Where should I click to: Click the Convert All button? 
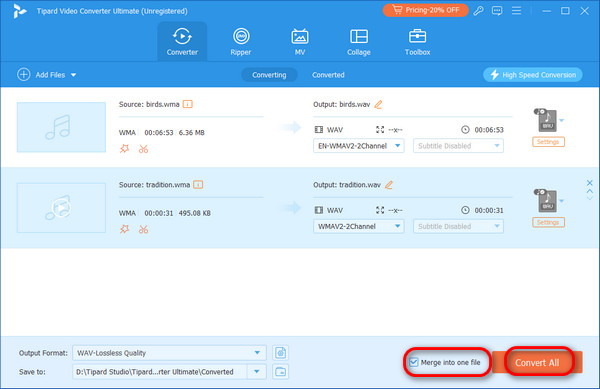point(537,363)
